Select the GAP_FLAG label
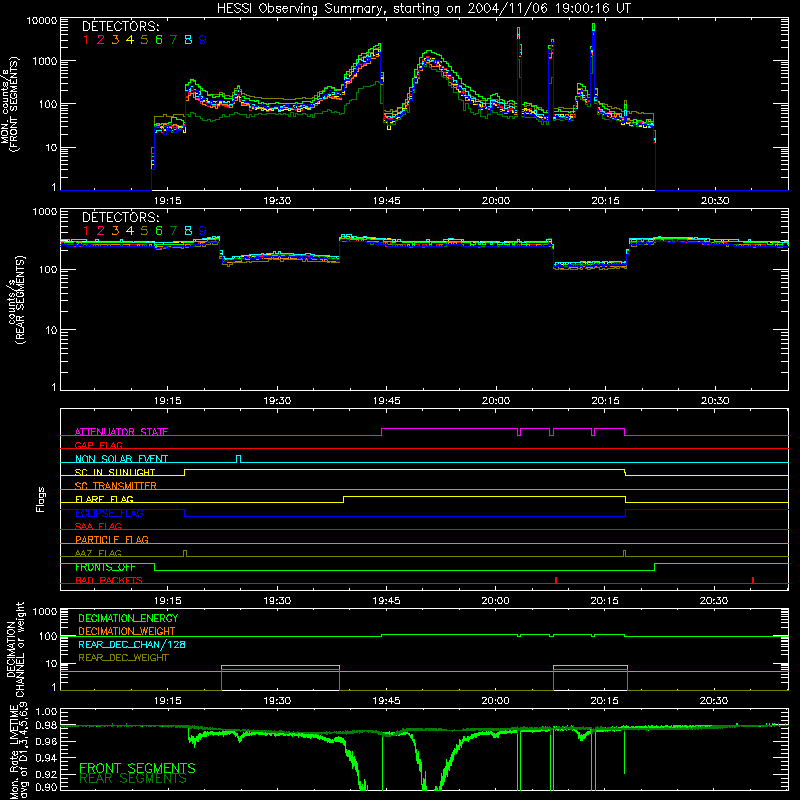 click(98, 445)
